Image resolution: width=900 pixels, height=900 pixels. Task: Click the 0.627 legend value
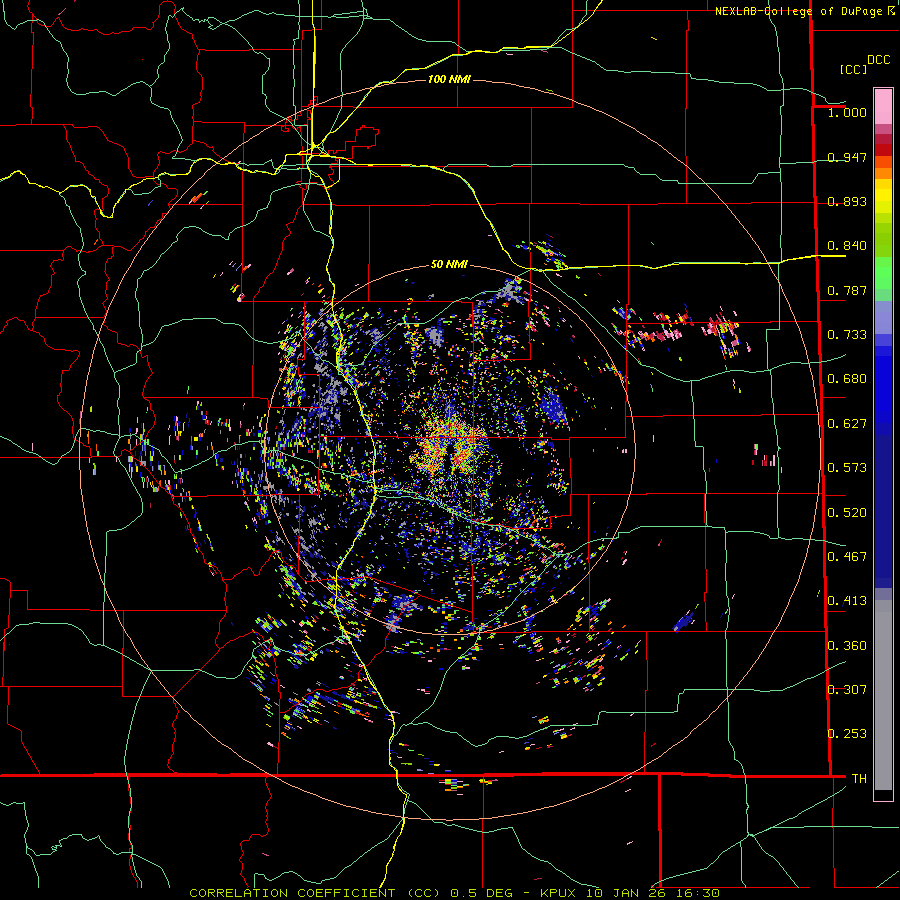[847, 424]
